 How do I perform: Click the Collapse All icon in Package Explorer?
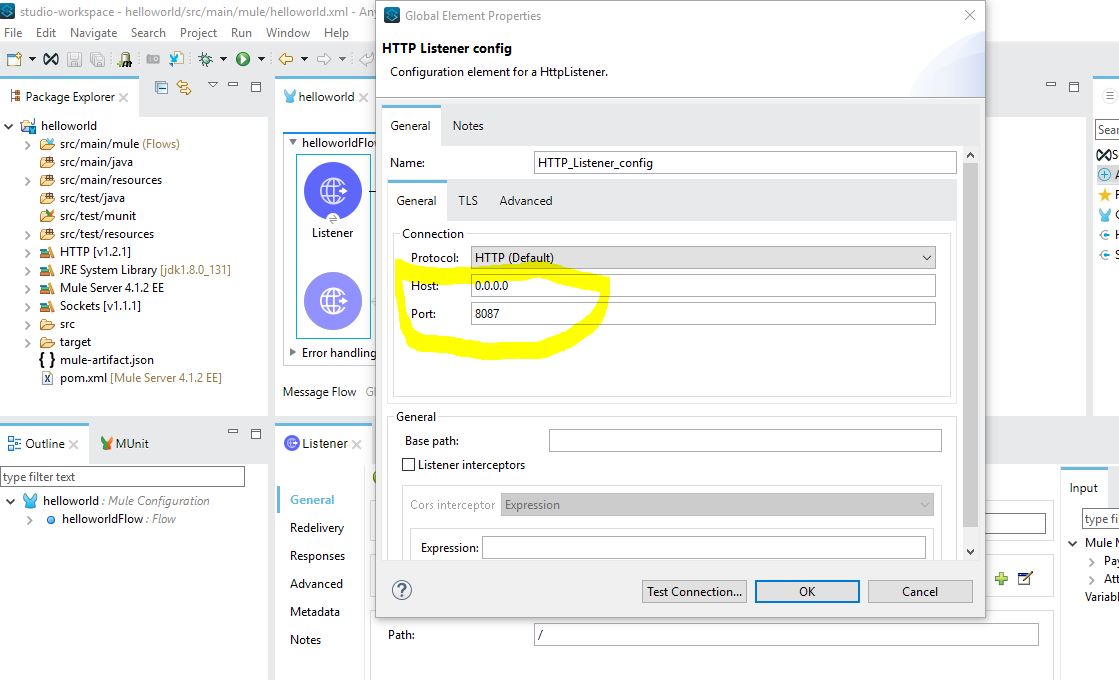(161, 88)
